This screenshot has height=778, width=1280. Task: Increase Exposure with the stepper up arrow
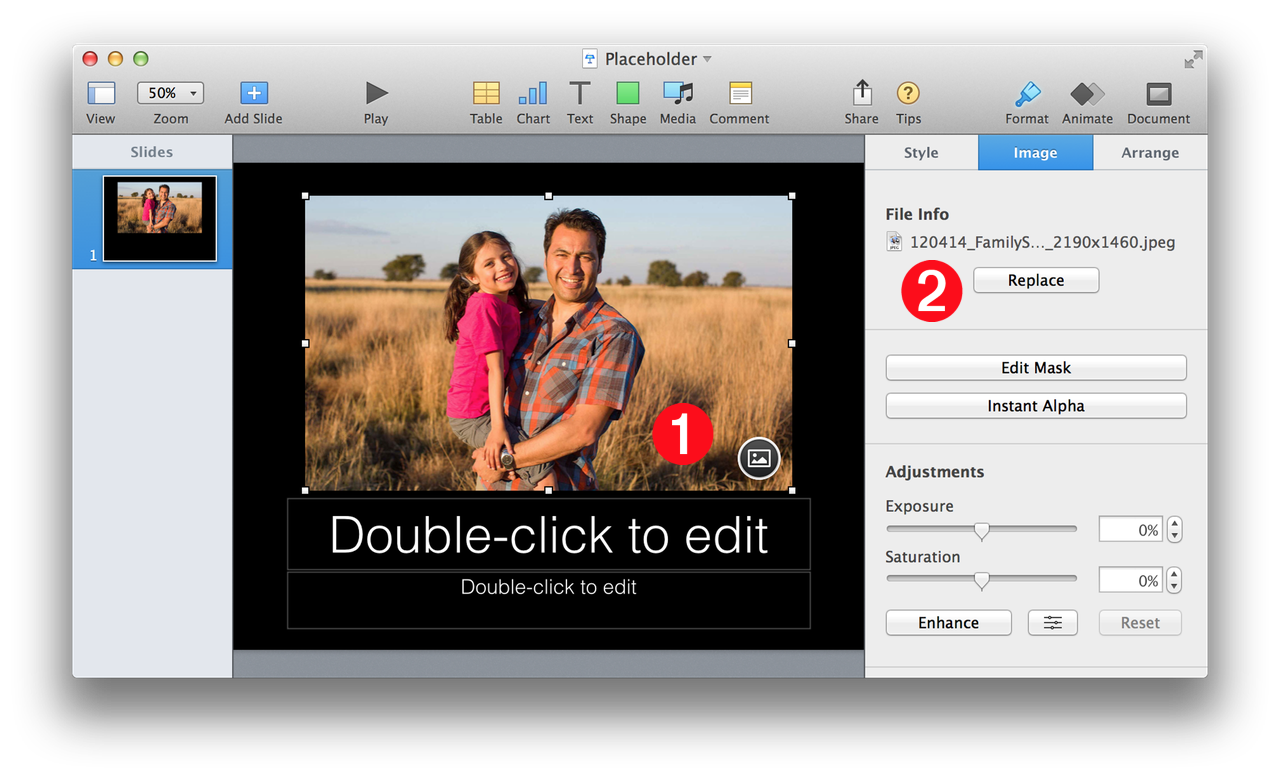coord(1175,524)
